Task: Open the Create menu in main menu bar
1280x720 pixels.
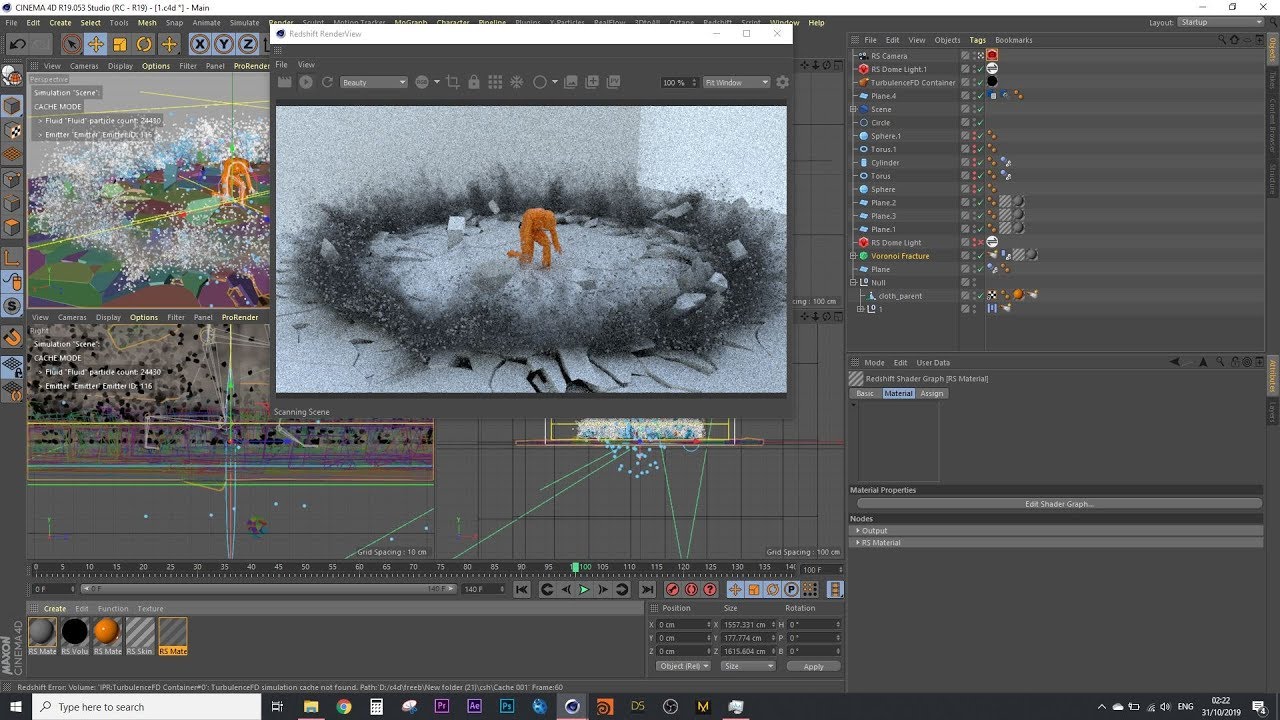Action: 60,22
